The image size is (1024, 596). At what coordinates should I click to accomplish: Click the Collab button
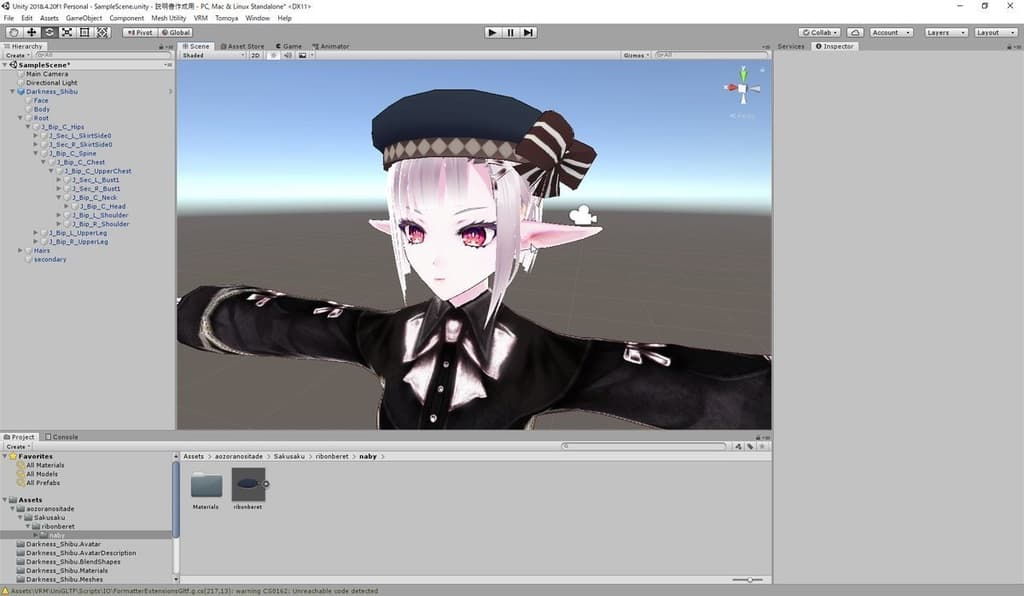[818, 32]
